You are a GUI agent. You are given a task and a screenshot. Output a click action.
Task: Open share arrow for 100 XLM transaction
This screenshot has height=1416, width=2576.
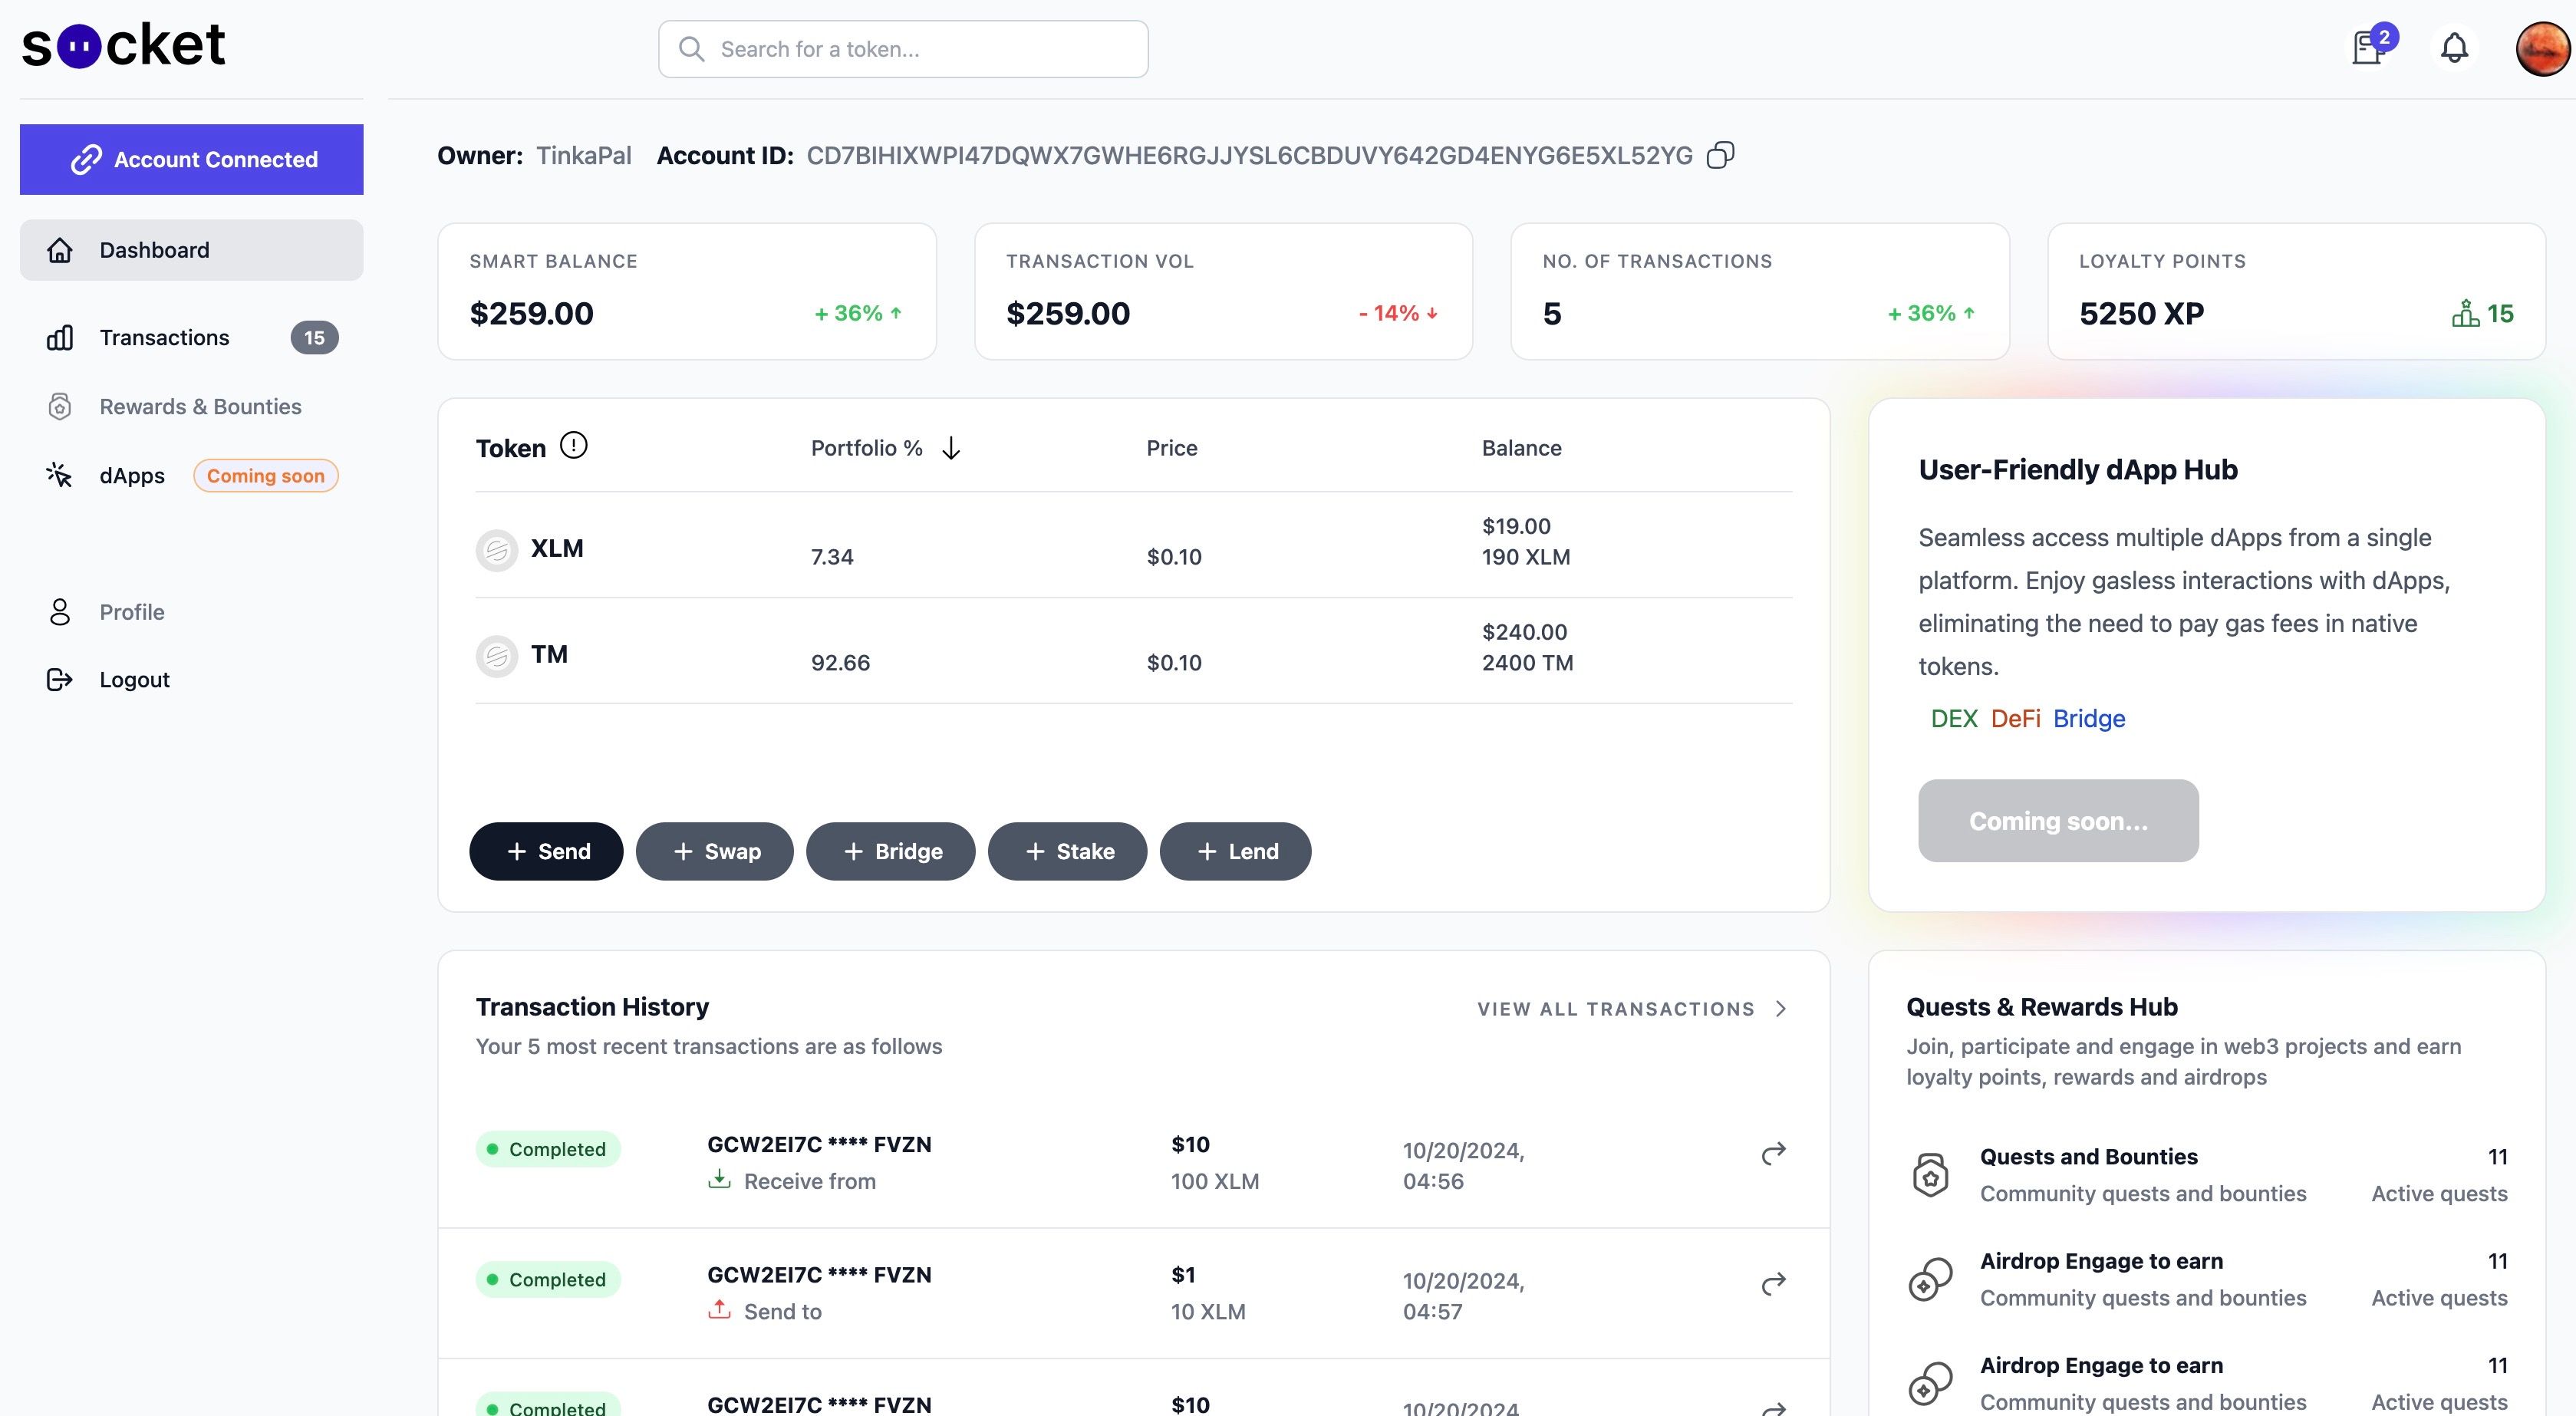click(1773, 1153)
